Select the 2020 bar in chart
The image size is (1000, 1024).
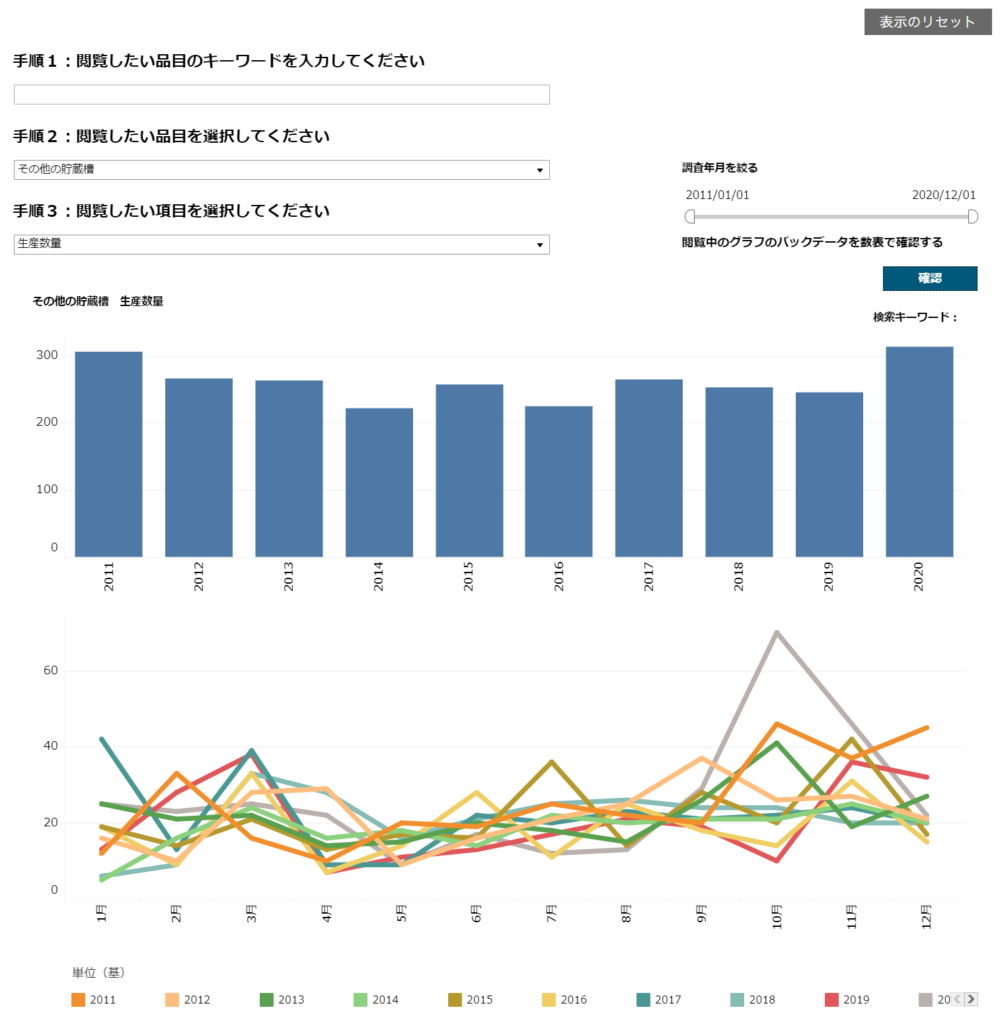tap(919, 451)
